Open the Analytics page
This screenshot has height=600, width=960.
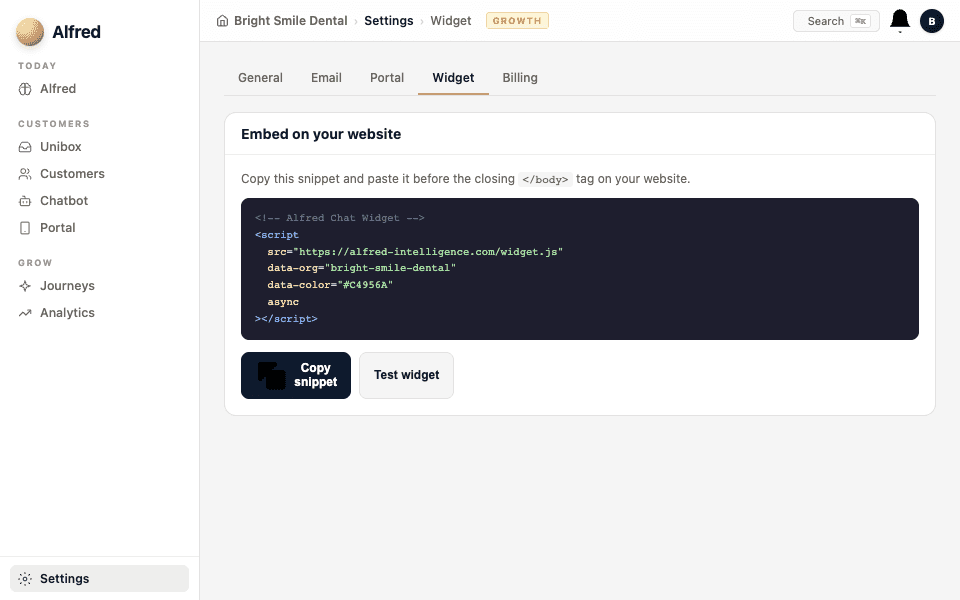[100, 313]
